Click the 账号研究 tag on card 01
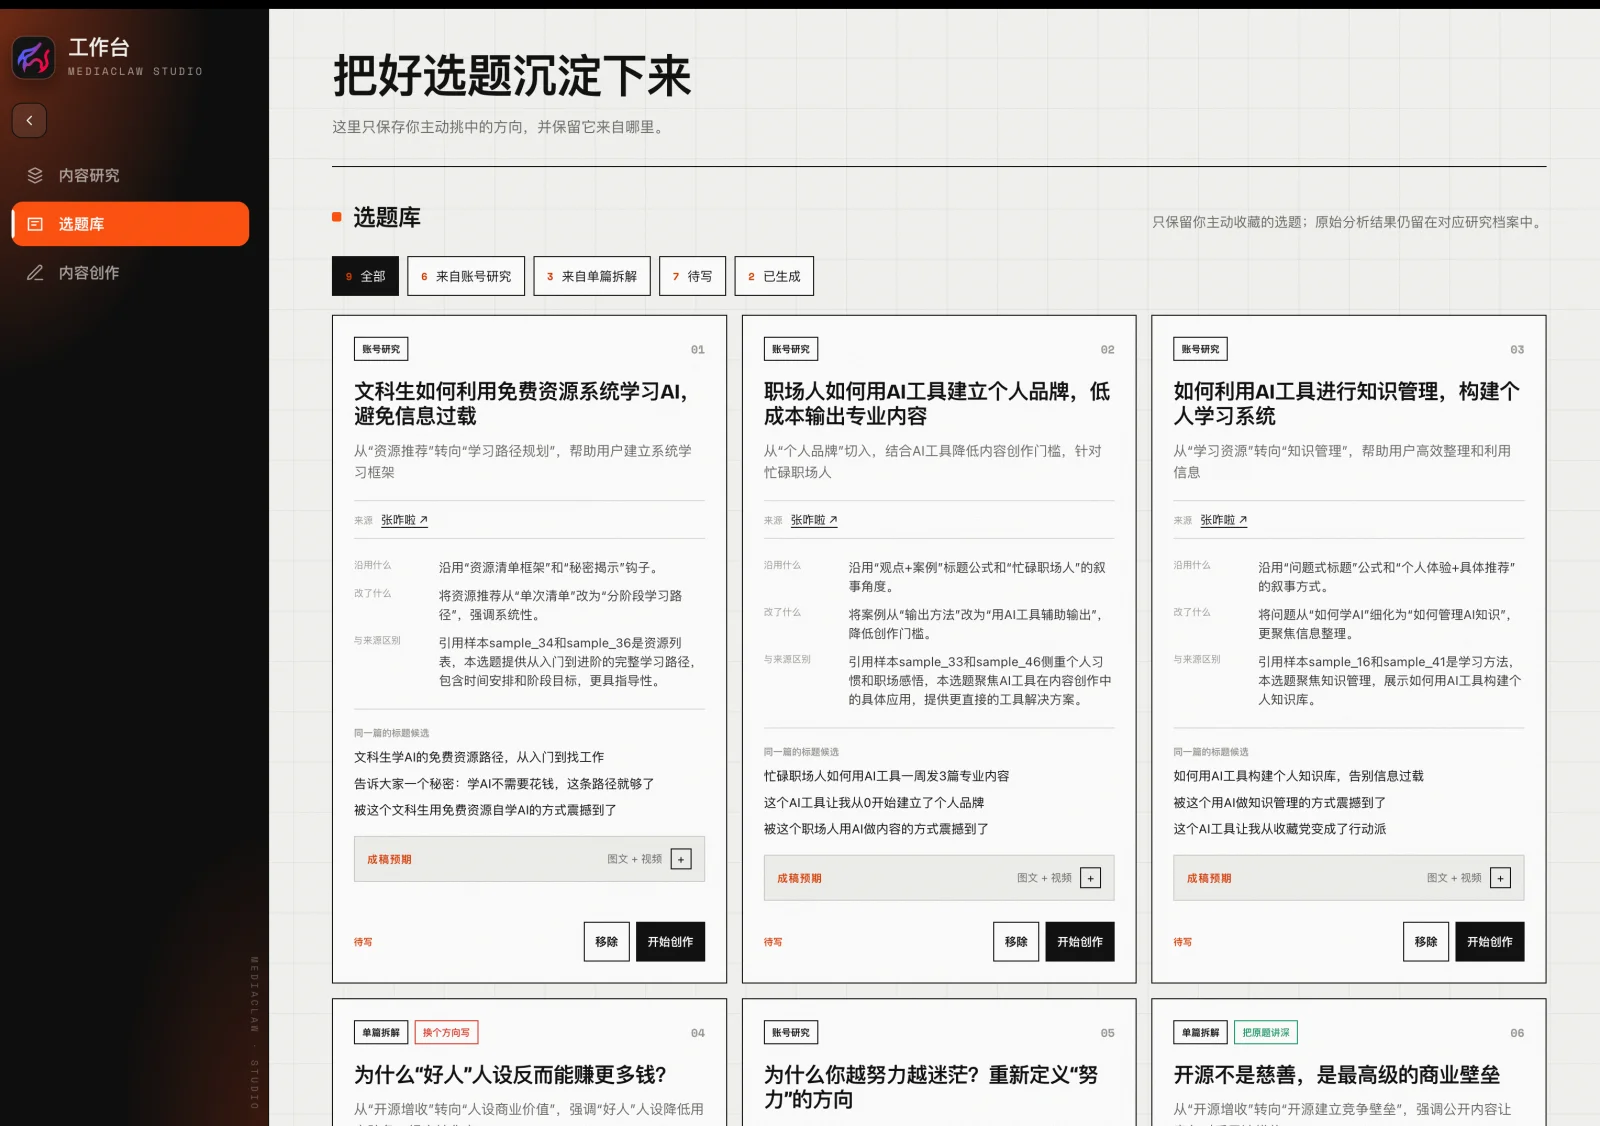Viewport: 1600px width, 1126px height. (381, 349)
